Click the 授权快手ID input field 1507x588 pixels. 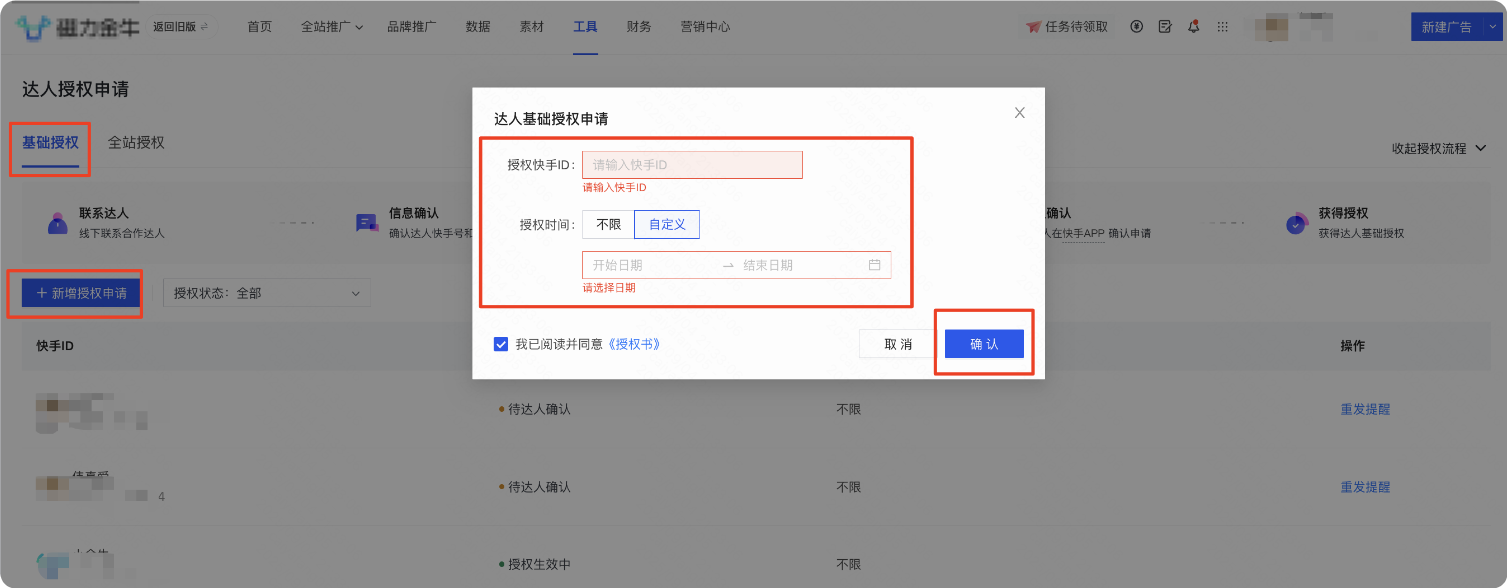pyautogui.click(x=692, y=164)
